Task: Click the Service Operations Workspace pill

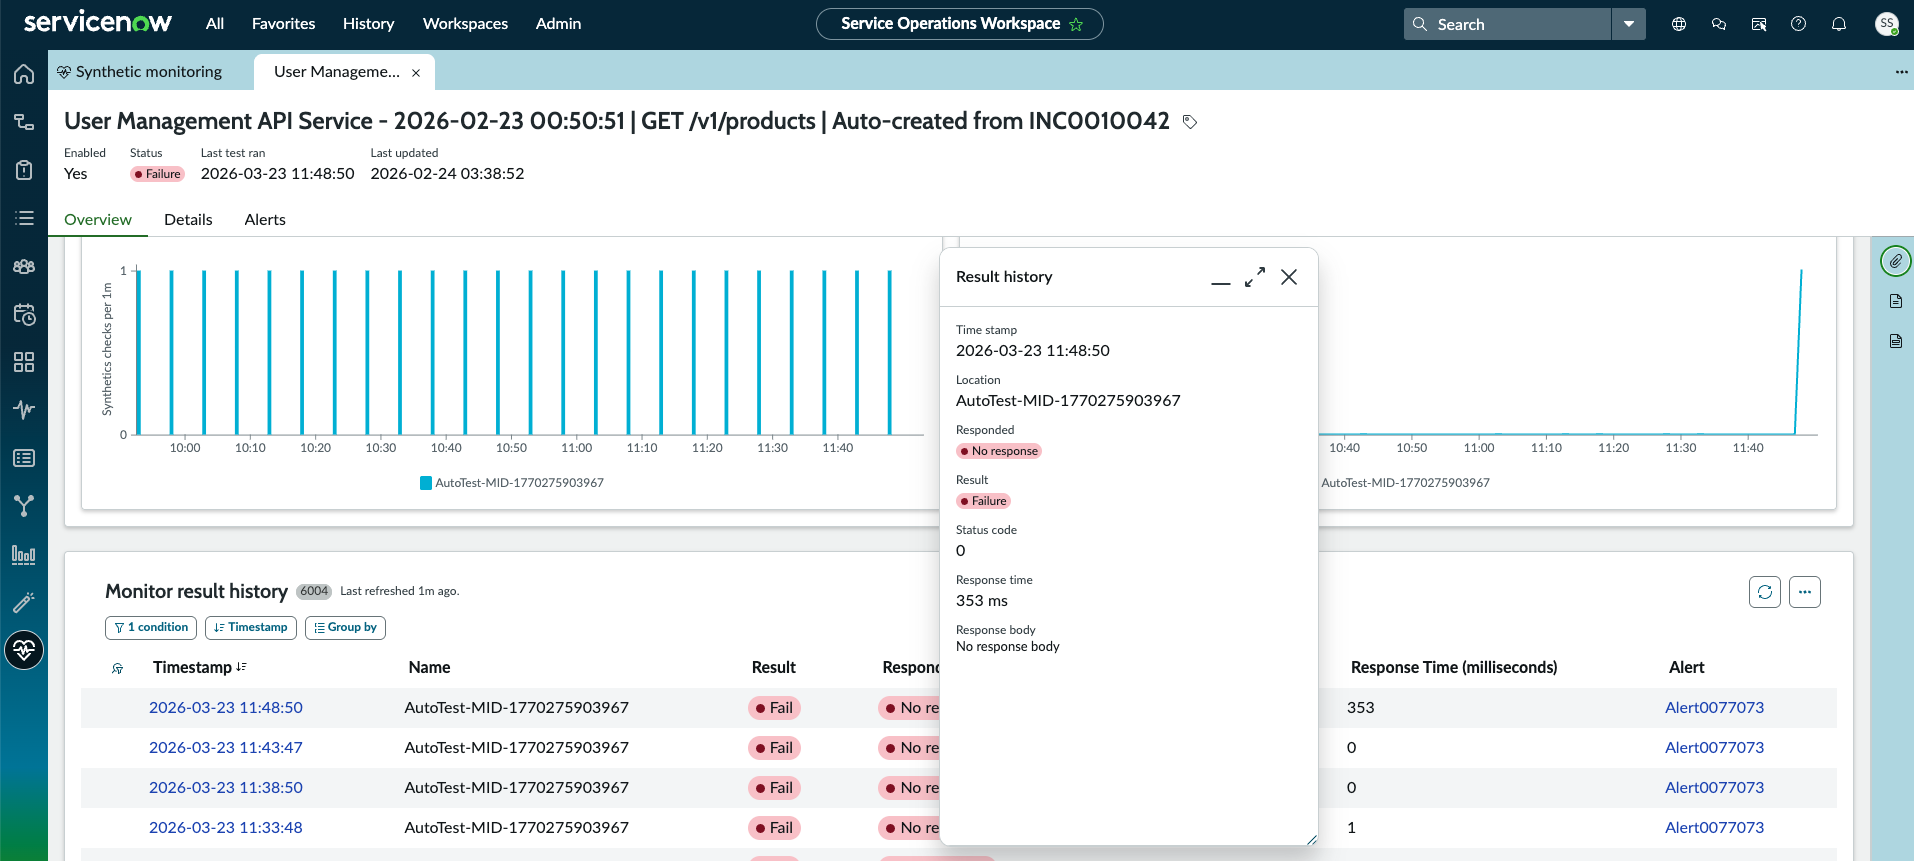Action: [x=960, y=24]
